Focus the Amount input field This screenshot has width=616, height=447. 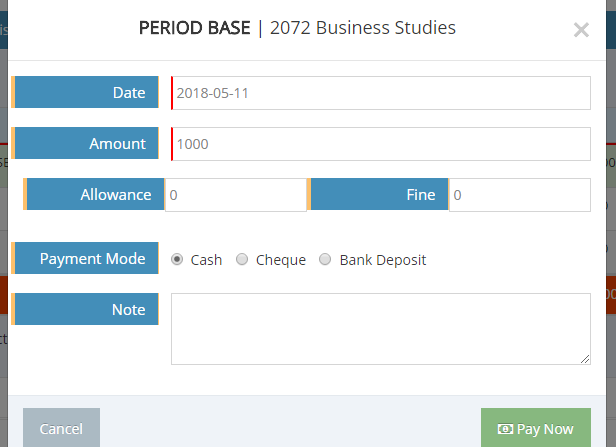[381, 144]
